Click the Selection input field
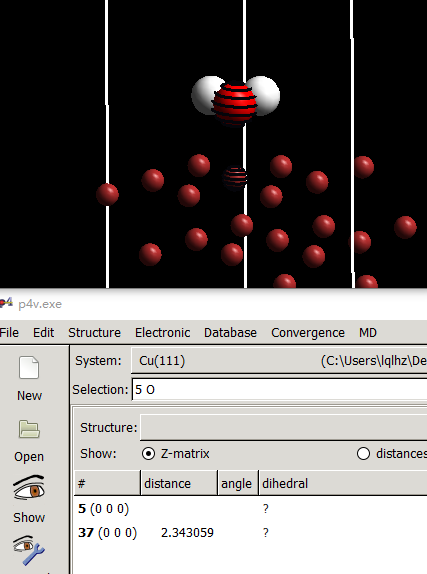Screen dimensions: 427x574 click(279, 390)
